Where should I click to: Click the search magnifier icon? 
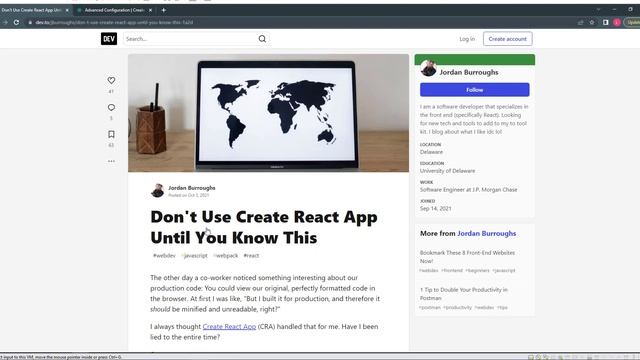pyautogui.click(x=262, y=39)
